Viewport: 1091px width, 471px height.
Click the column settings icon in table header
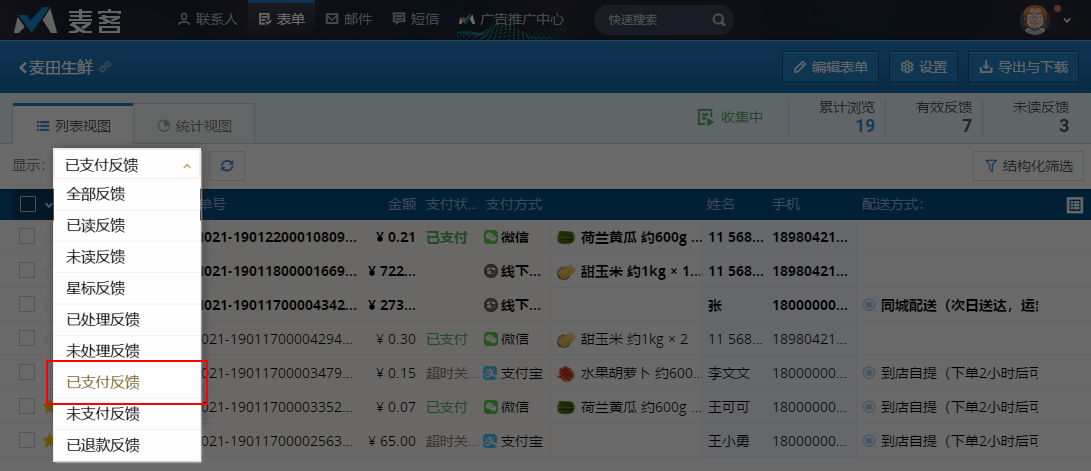pyautogui.click(x=1075, y=205)
